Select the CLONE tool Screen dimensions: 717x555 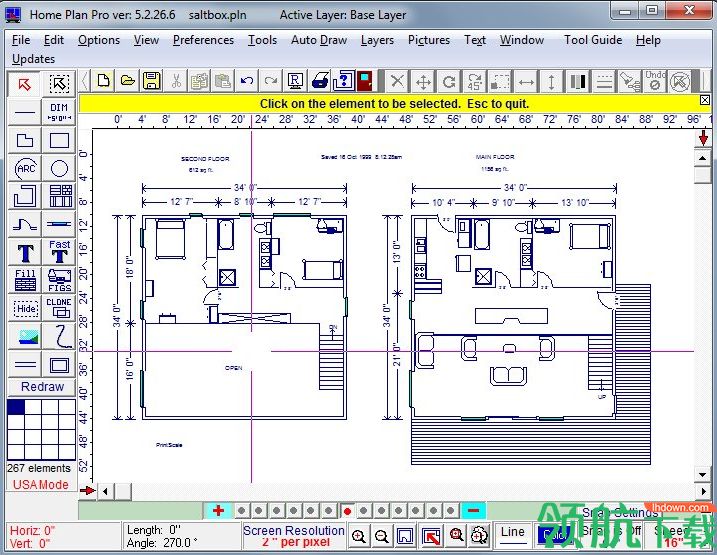(59, 309)
